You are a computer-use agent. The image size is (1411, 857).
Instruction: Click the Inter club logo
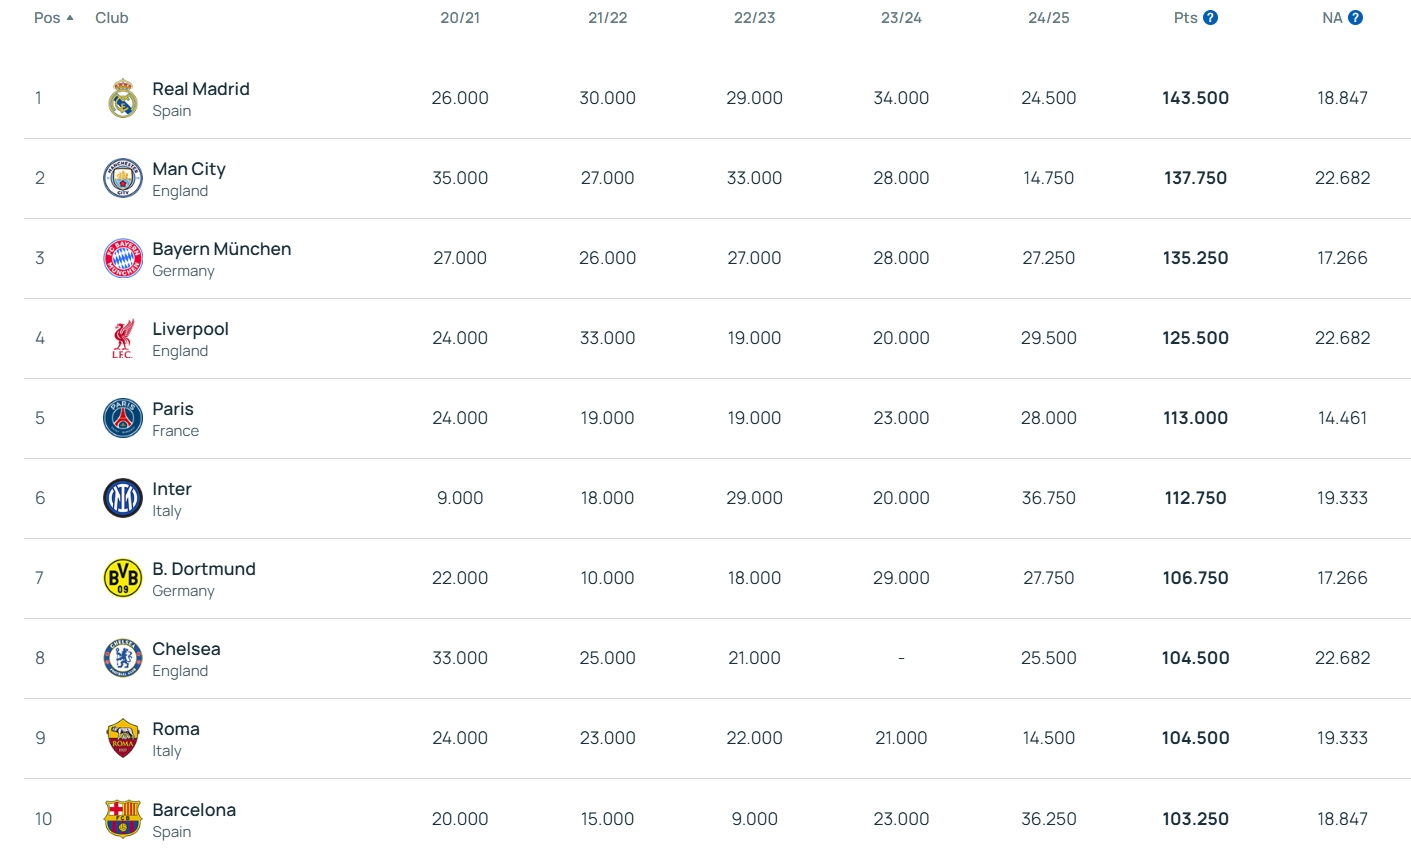123,498
